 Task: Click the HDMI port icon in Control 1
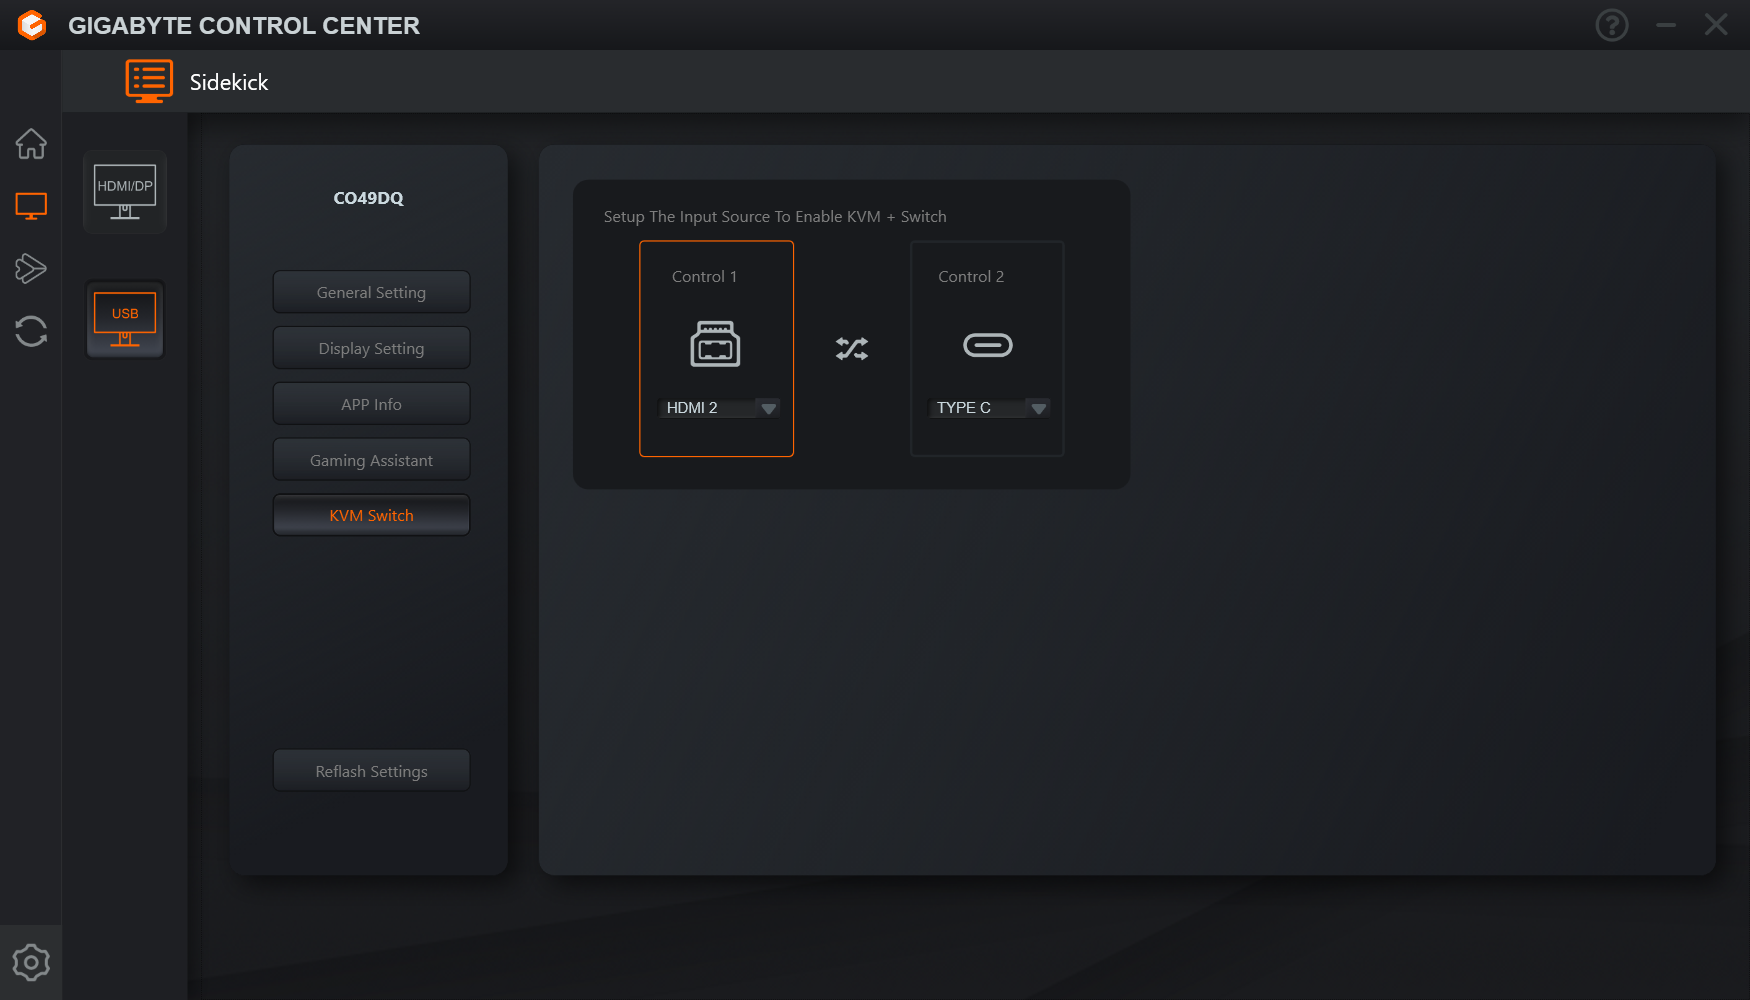[x=715, y=344]
